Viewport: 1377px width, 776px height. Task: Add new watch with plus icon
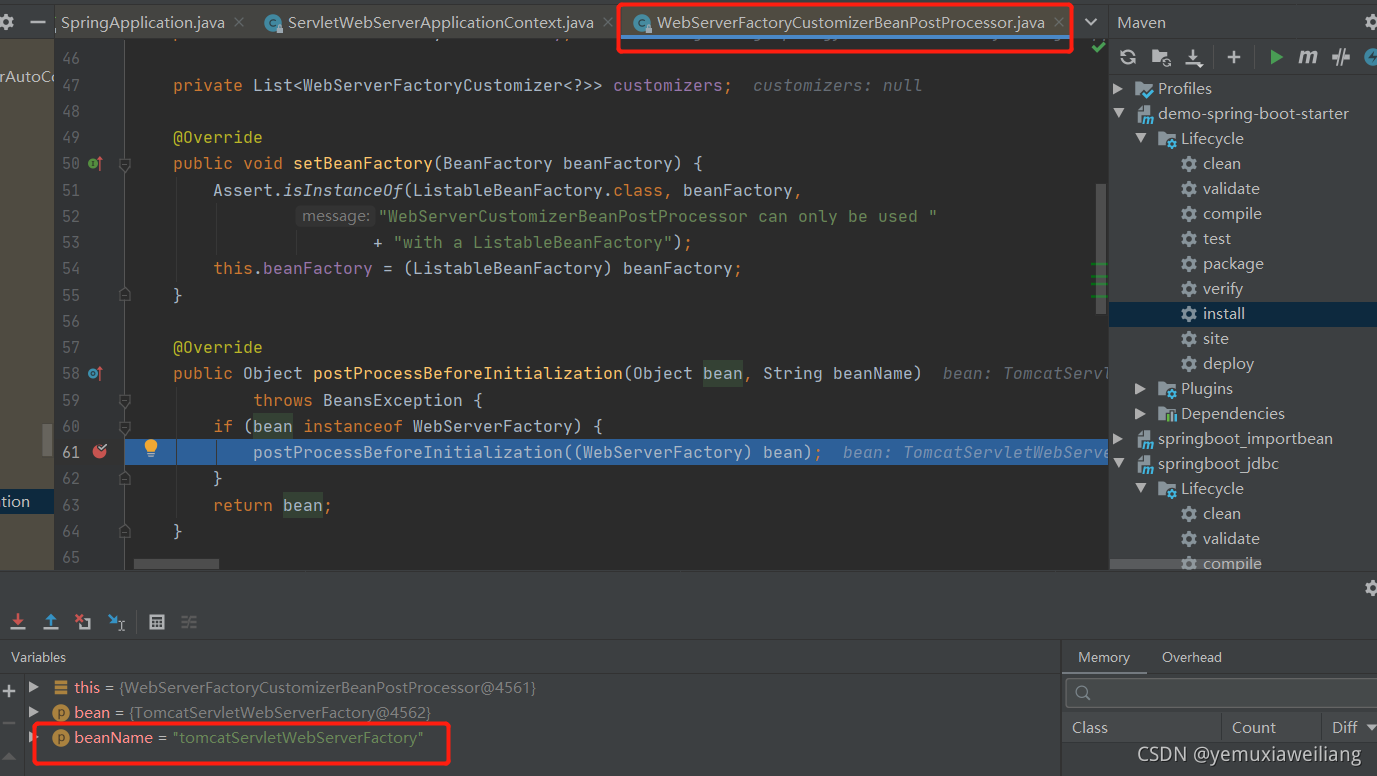point(9,690)
